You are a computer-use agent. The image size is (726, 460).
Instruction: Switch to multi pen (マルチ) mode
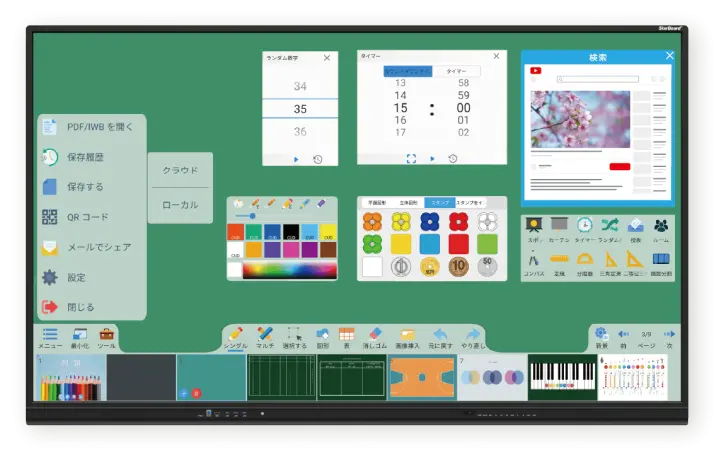coord(265,336)
